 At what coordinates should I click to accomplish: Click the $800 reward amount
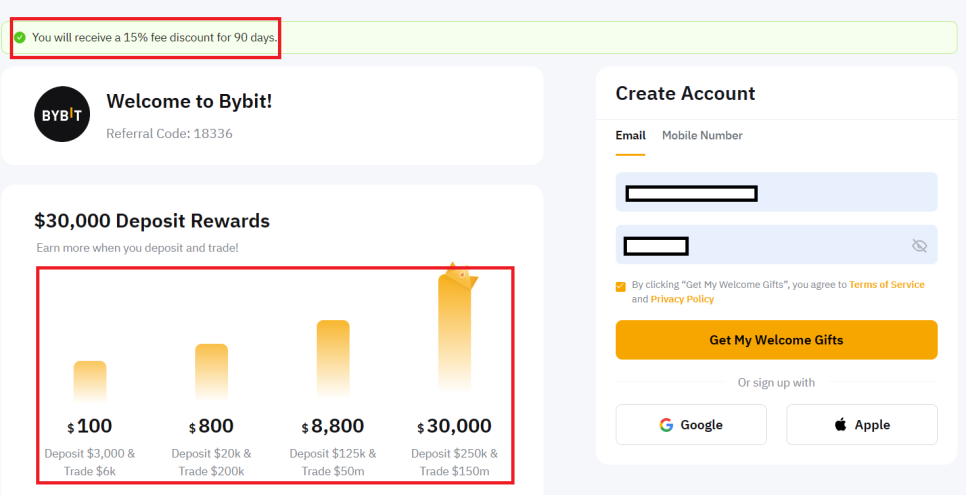[211, 426]
